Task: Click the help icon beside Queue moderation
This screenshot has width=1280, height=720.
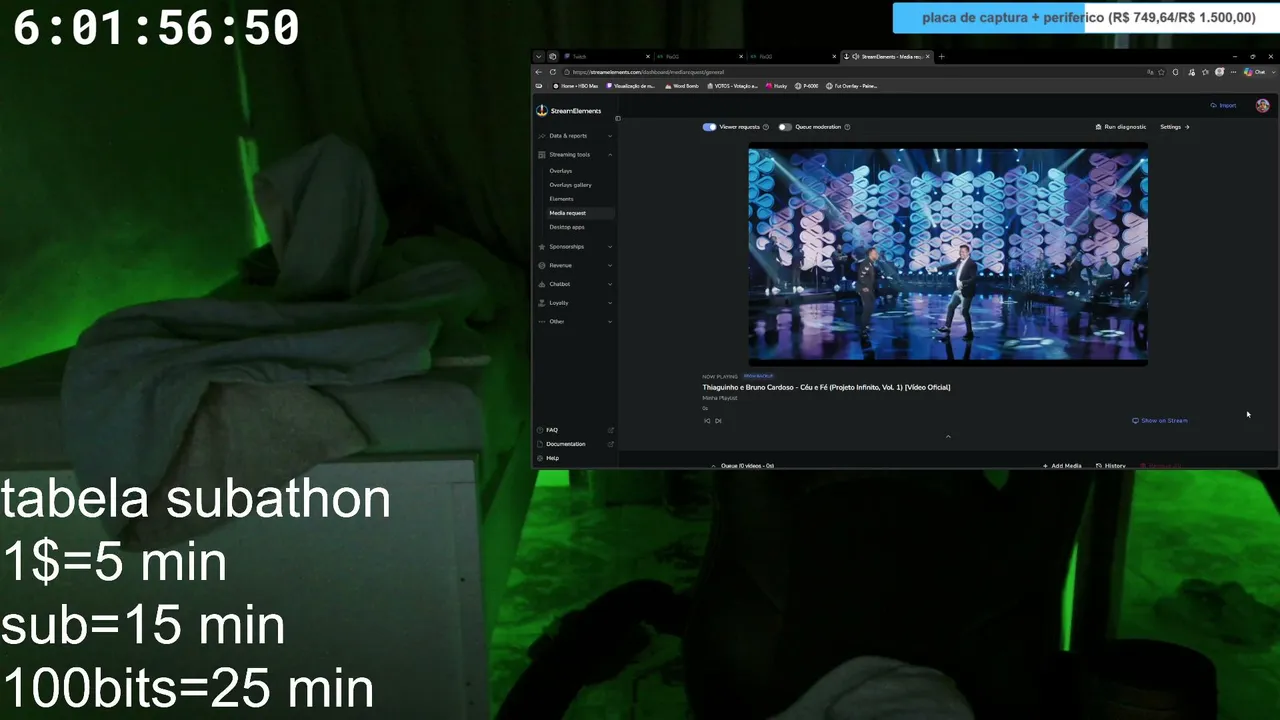Action: (x=847, y=127)
